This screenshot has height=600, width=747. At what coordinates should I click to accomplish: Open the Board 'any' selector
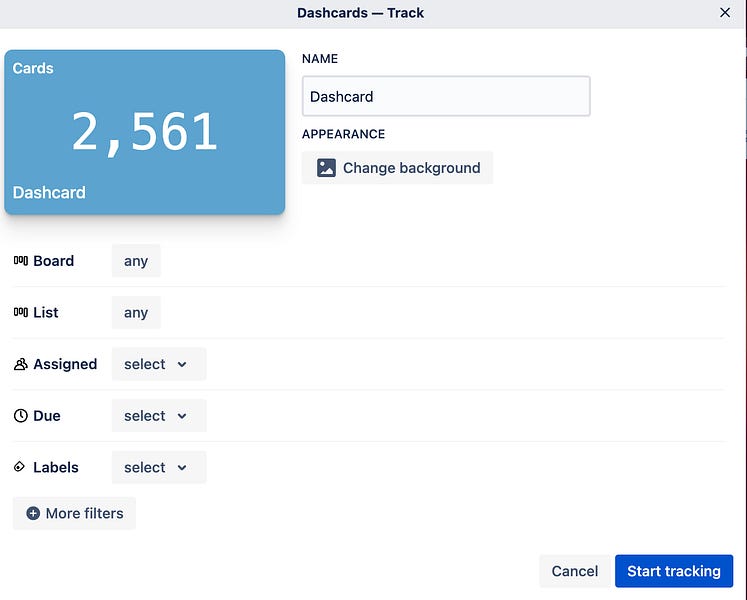point(136,261)
